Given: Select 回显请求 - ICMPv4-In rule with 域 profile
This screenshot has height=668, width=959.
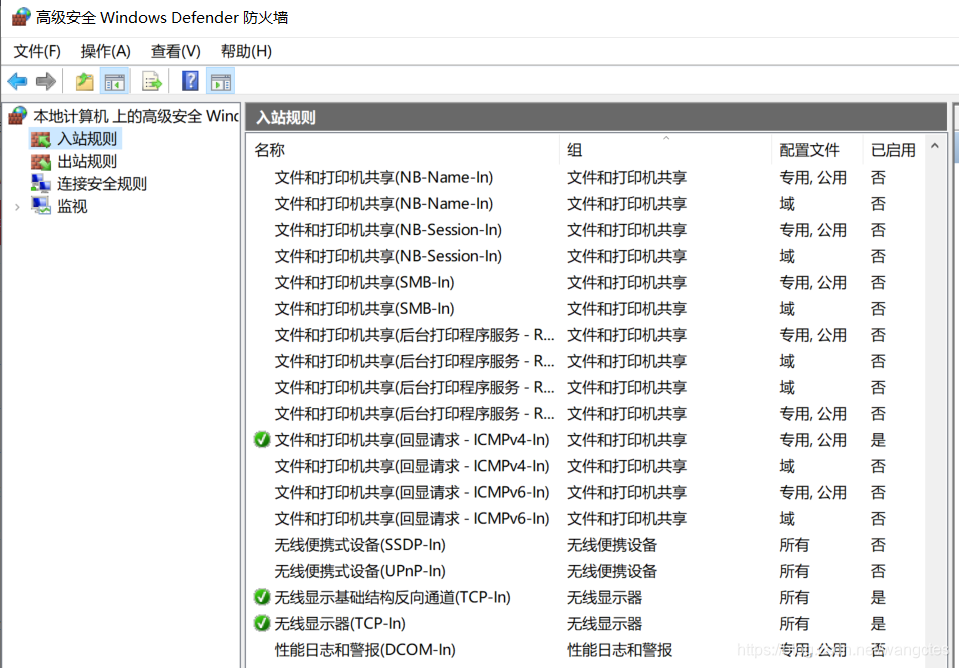Looking at the screenshot, I should coord(412,466).
